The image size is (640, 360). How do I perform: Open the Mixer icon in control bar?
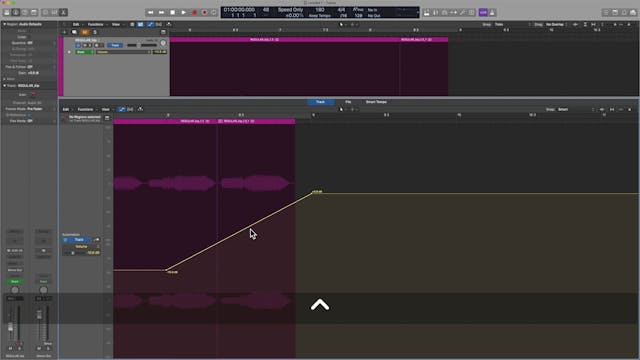(54, 13)
